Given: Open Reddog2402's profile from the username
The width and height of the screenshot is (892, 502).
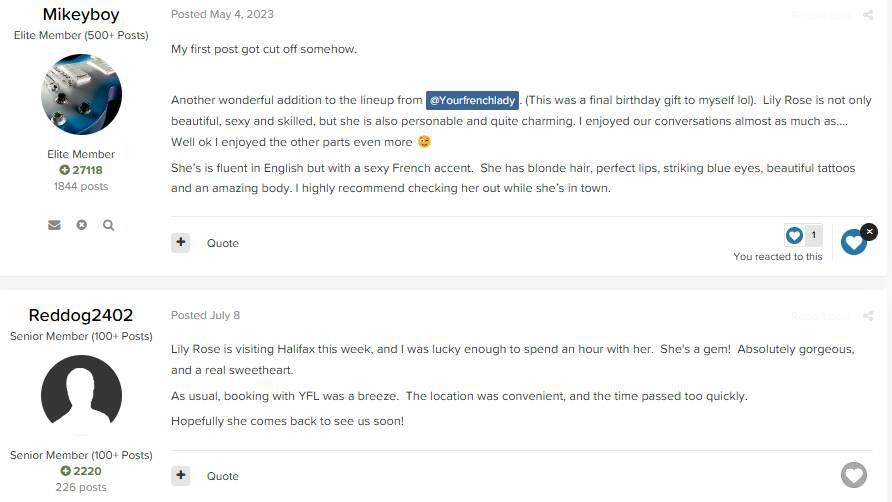Looking at the screenshot, I should click(81, 316).
